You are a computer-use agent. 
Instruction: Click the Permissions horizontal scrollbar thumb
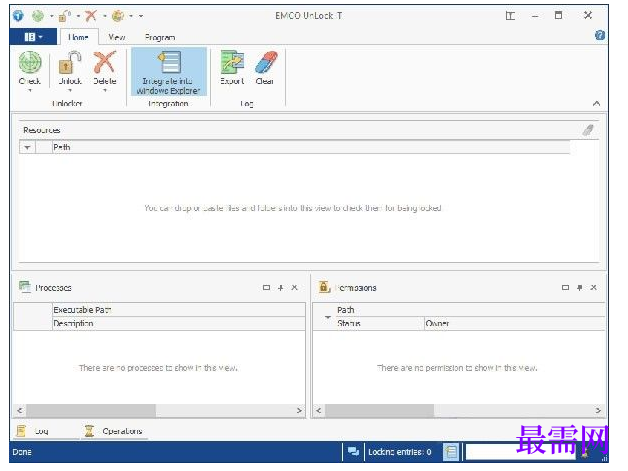380,411
